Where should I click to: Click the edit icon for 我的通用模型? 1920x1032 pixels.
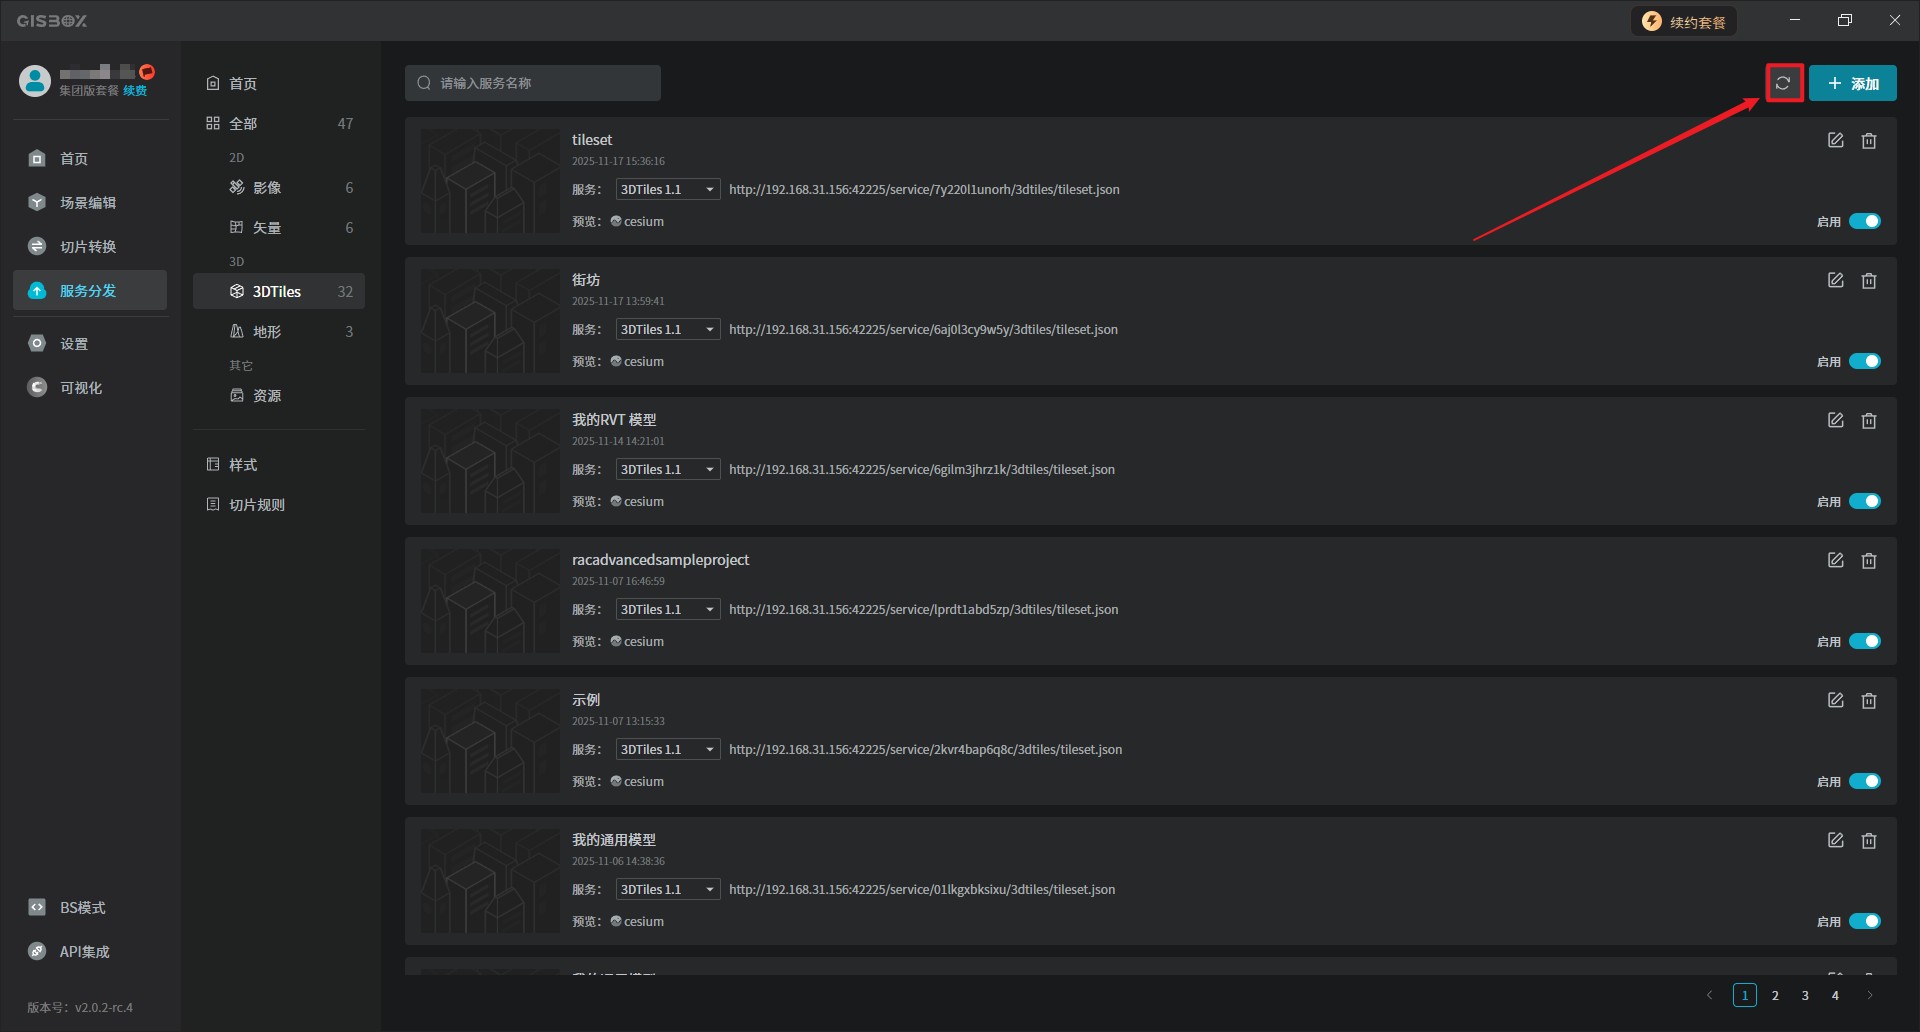1835,841
